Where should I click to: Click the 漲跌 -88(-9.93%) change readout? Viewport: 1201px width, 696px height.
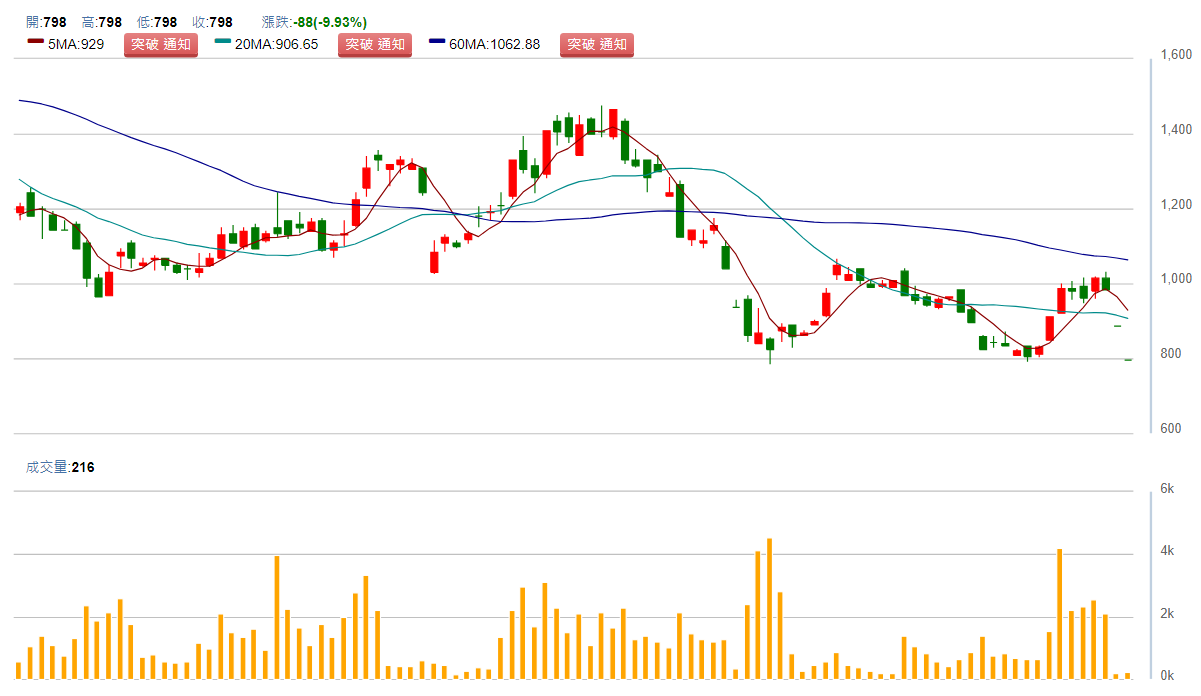tap(313, 22)
